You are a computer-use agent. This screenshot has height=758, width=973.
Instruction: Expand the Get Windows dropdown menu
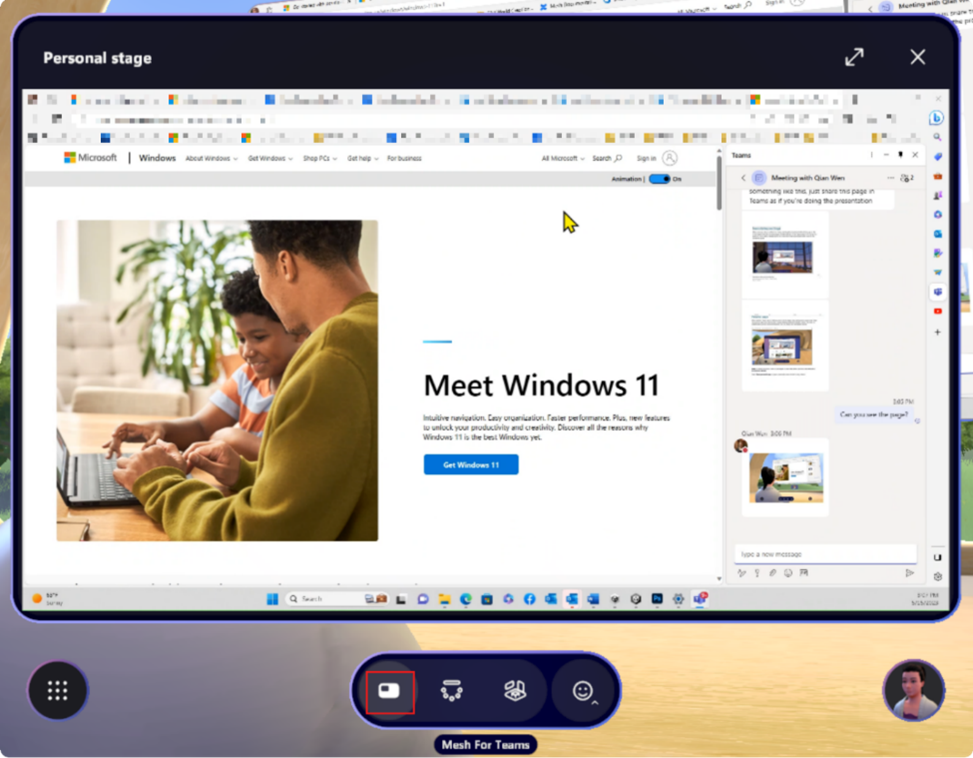270,158
